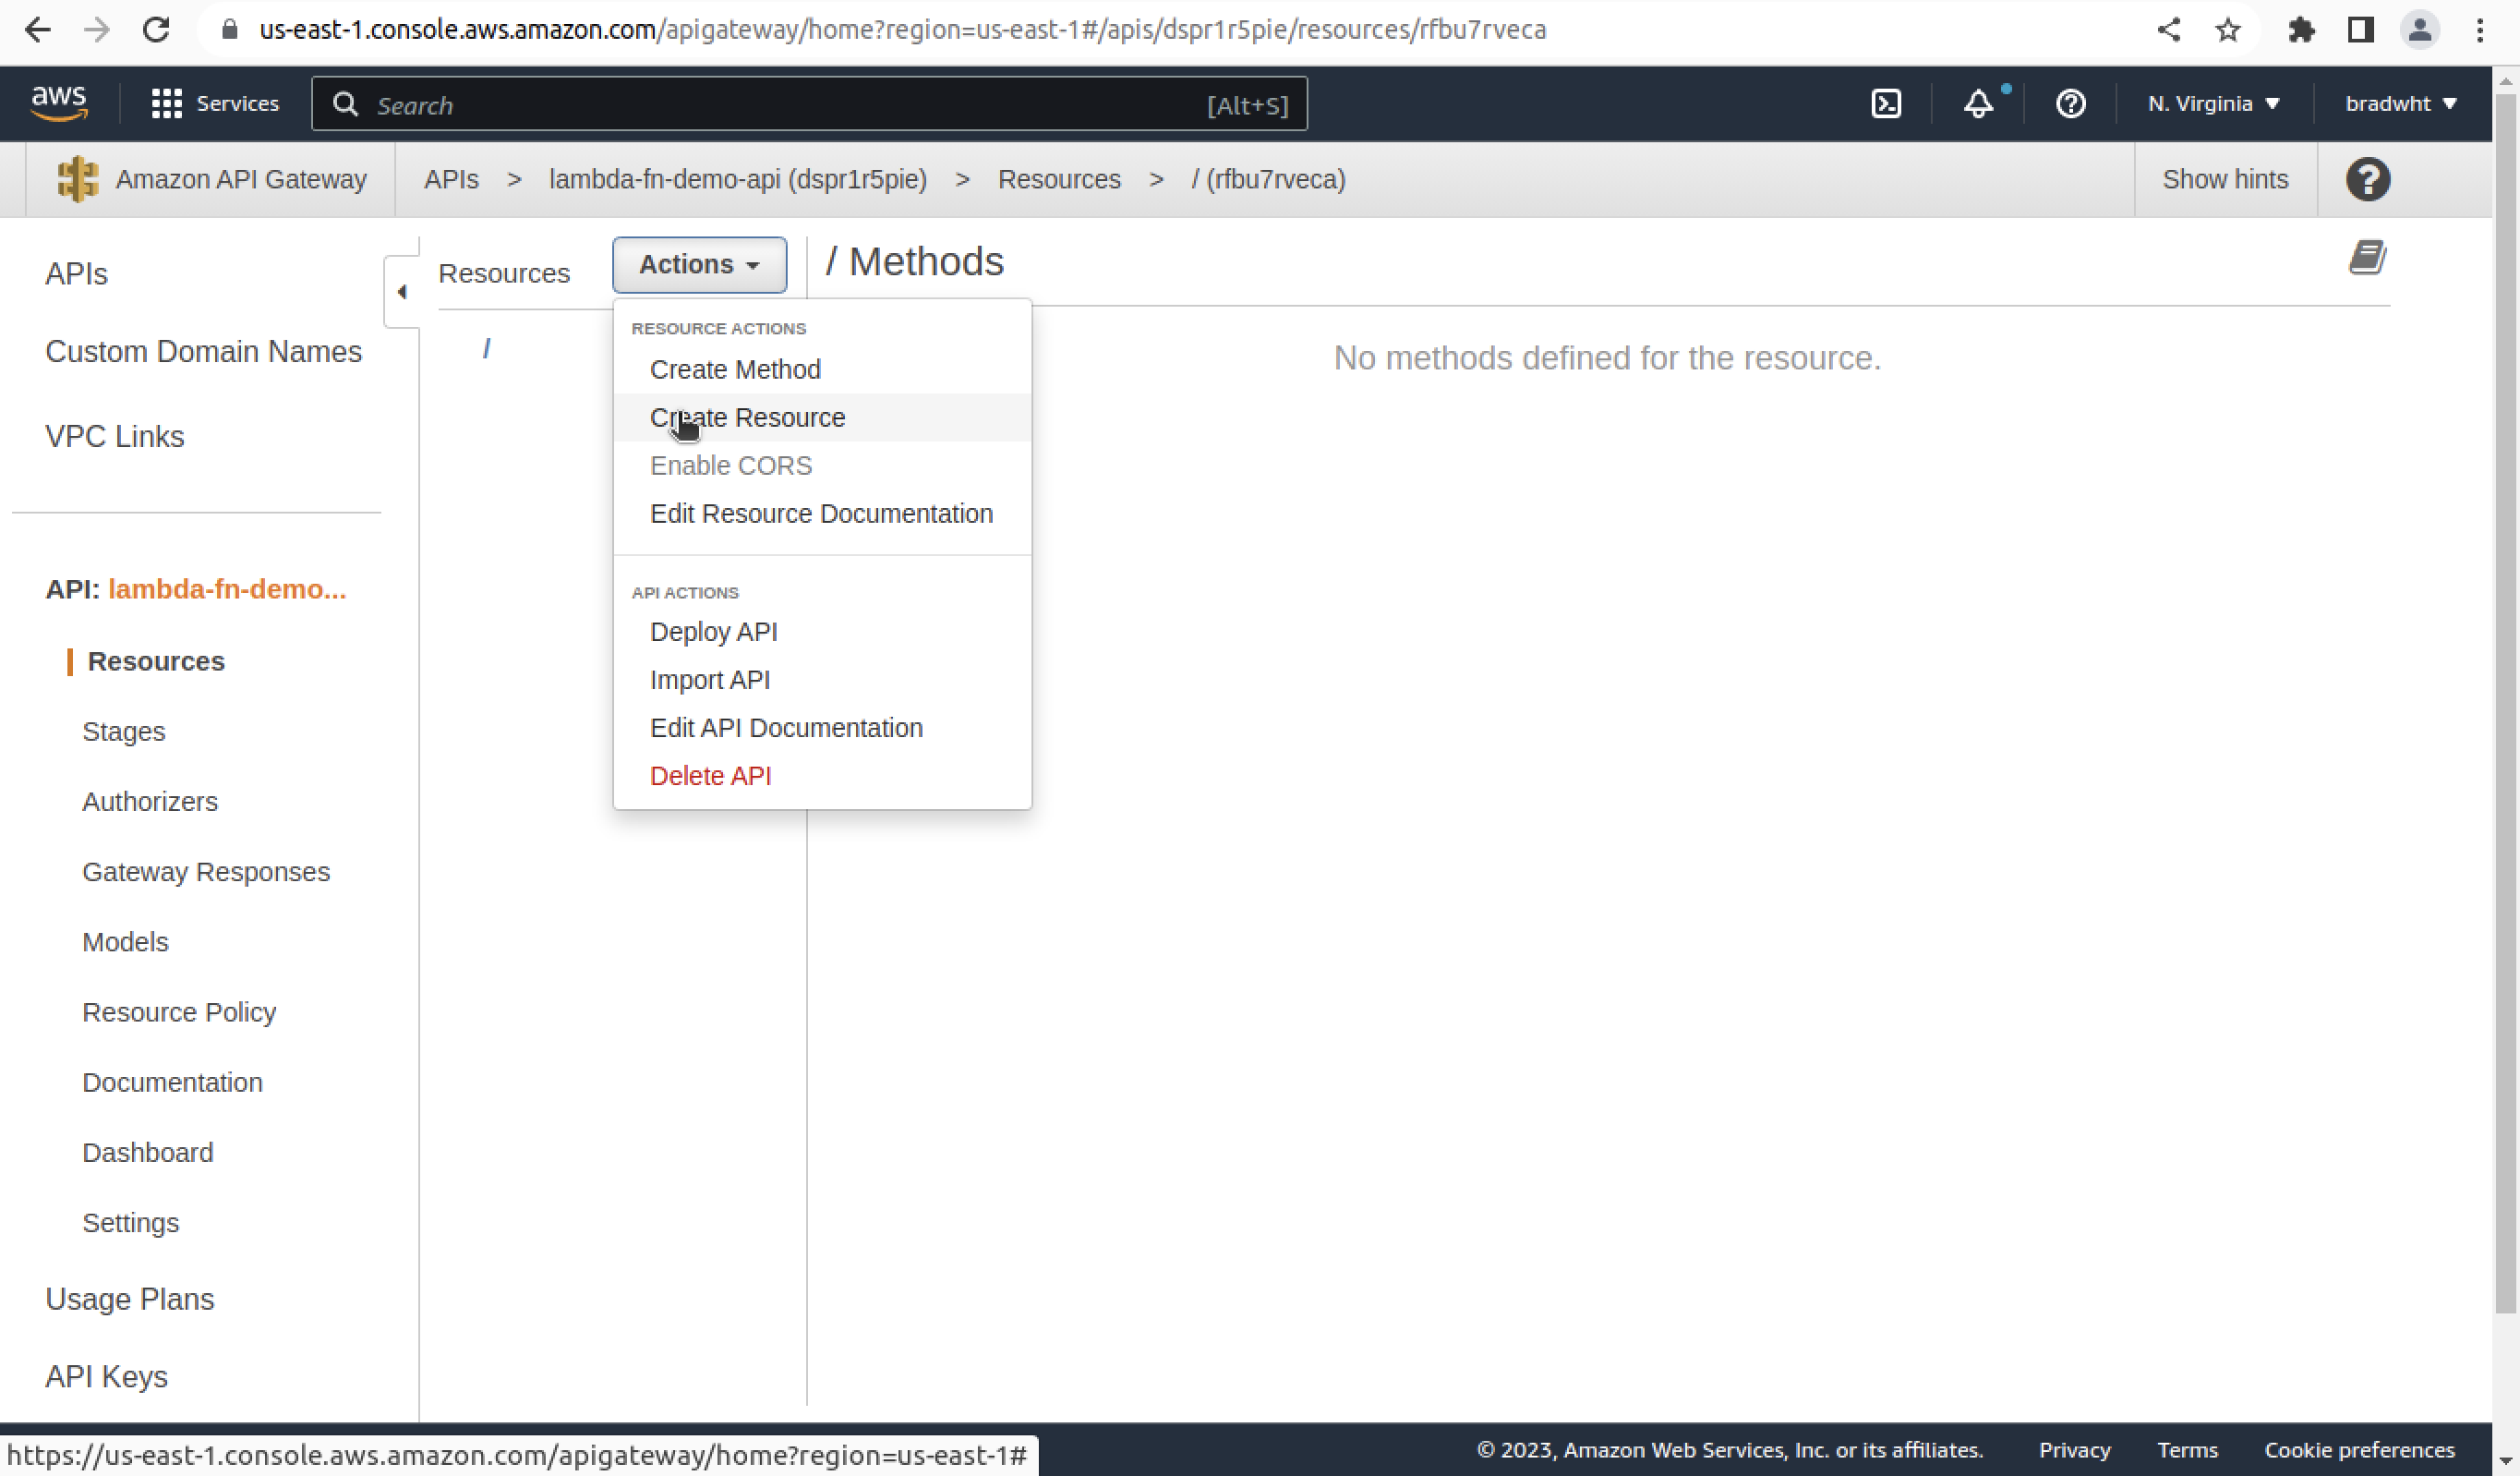2520x1476 pixels.
Task: Choose Create Method from Actions menu
Action: [821, 370]
